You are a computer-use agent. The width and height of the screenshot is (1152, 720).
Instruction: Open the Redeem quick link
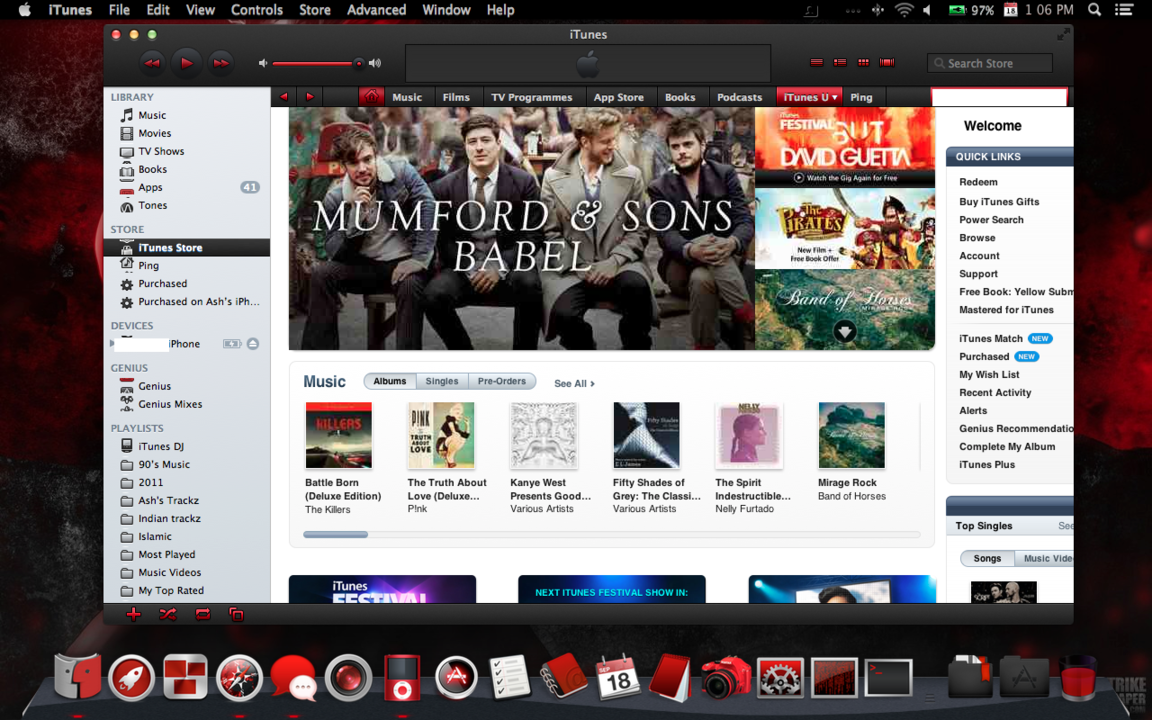coord(978,182)
